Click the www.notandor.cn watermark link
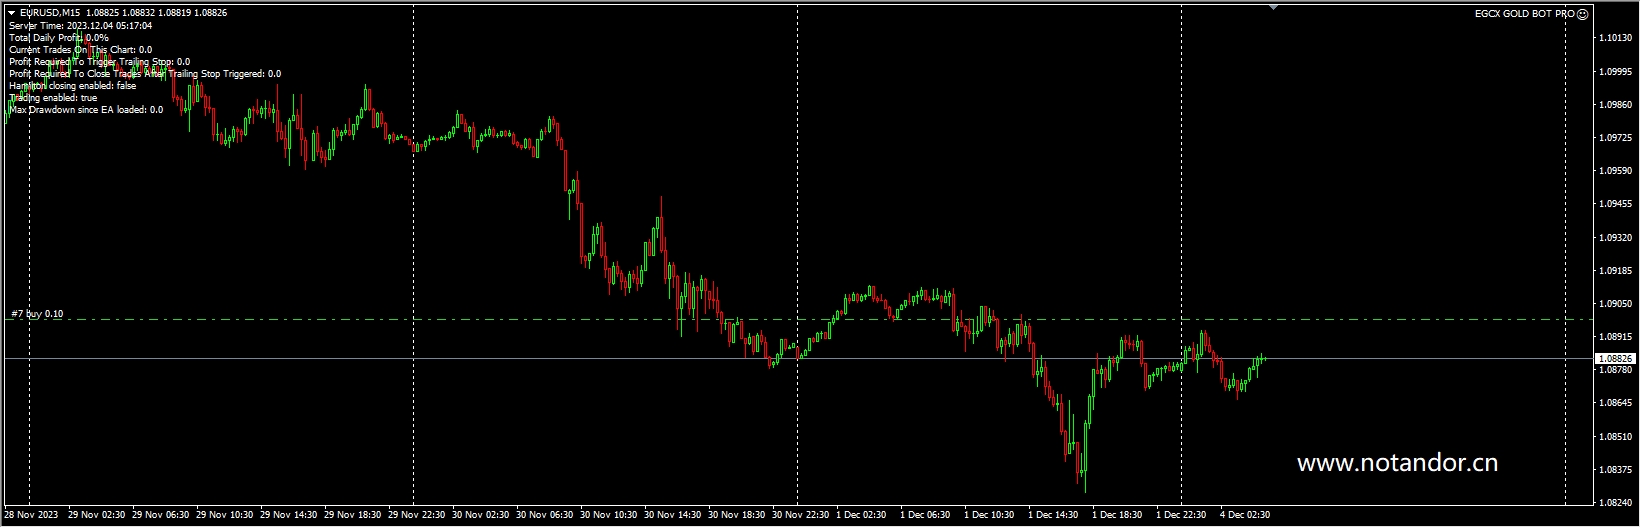Image resolution: width=1641 pixels, height=528 pixels. tap(1396, 463)
